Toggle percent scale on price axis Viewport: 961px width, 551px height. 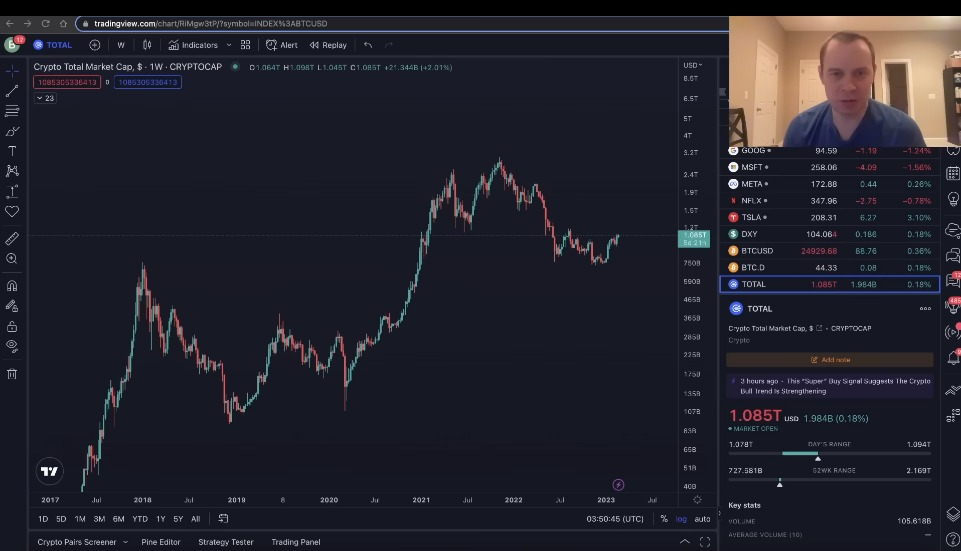pyautogui.click(x=664, y=519)
